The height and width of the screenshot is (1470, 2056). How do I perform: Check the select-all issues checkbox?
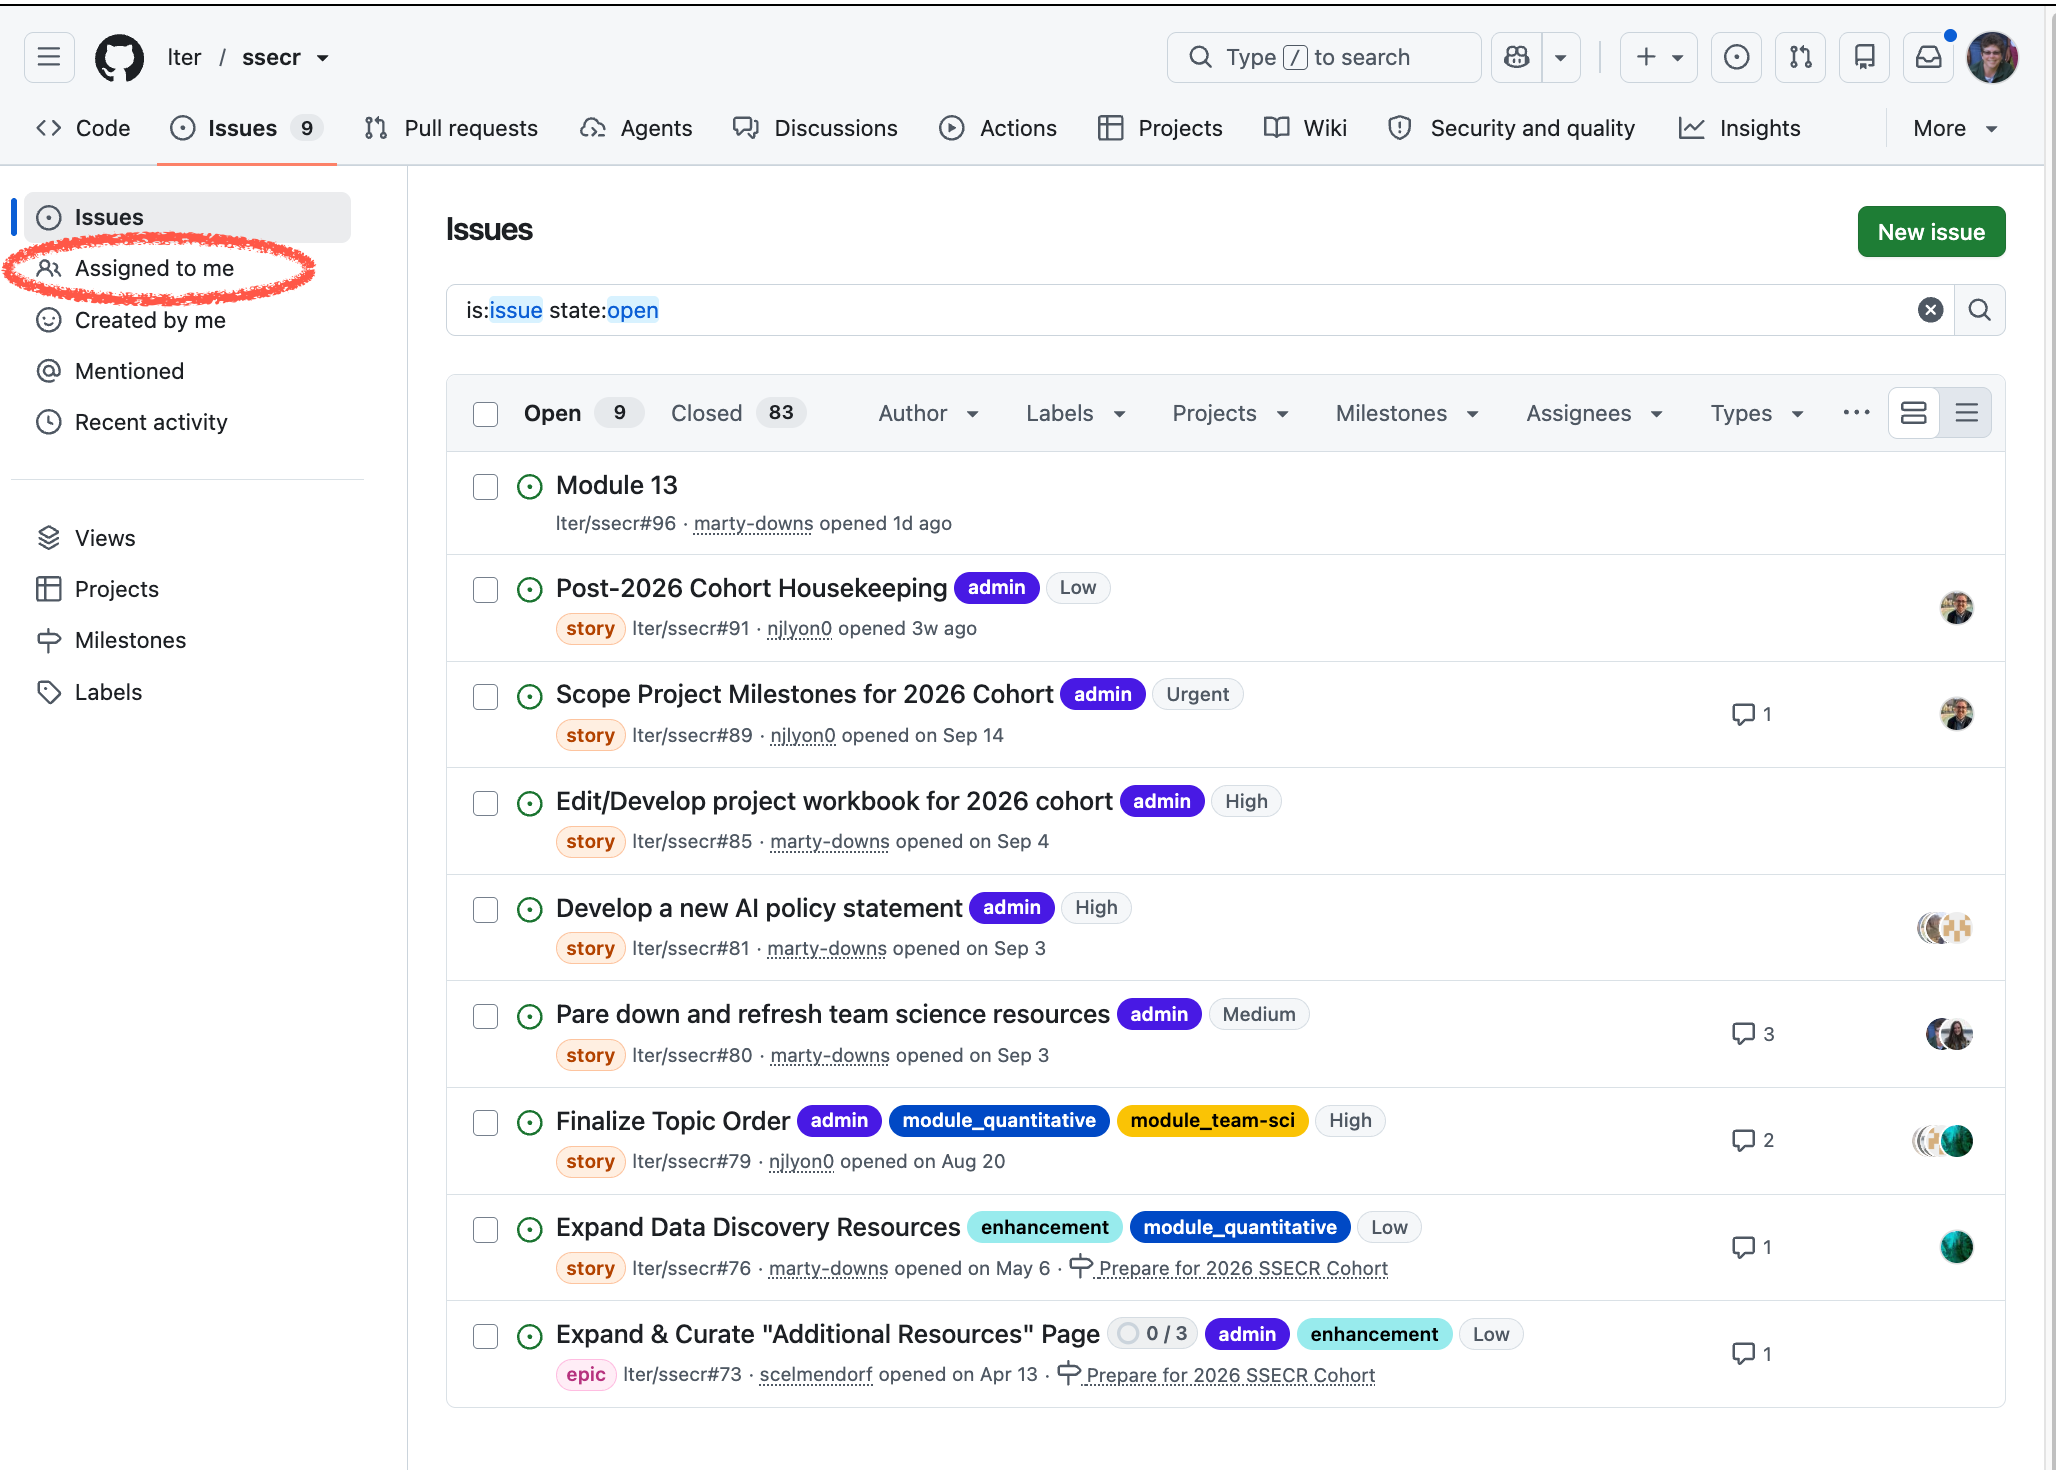point(485,414)
